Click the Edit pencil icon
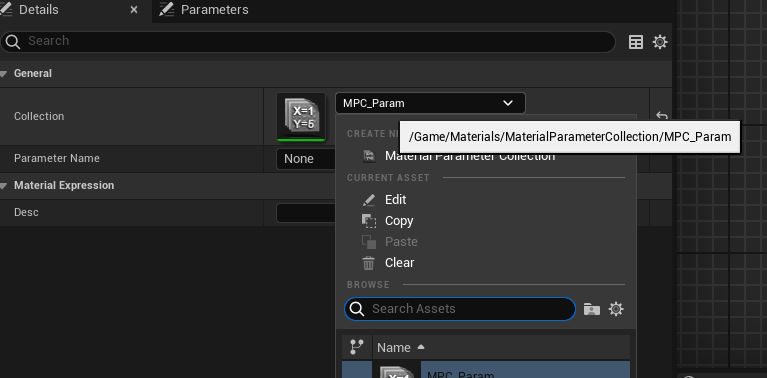Viewport: 767px width, 378px height. point(368,200)
